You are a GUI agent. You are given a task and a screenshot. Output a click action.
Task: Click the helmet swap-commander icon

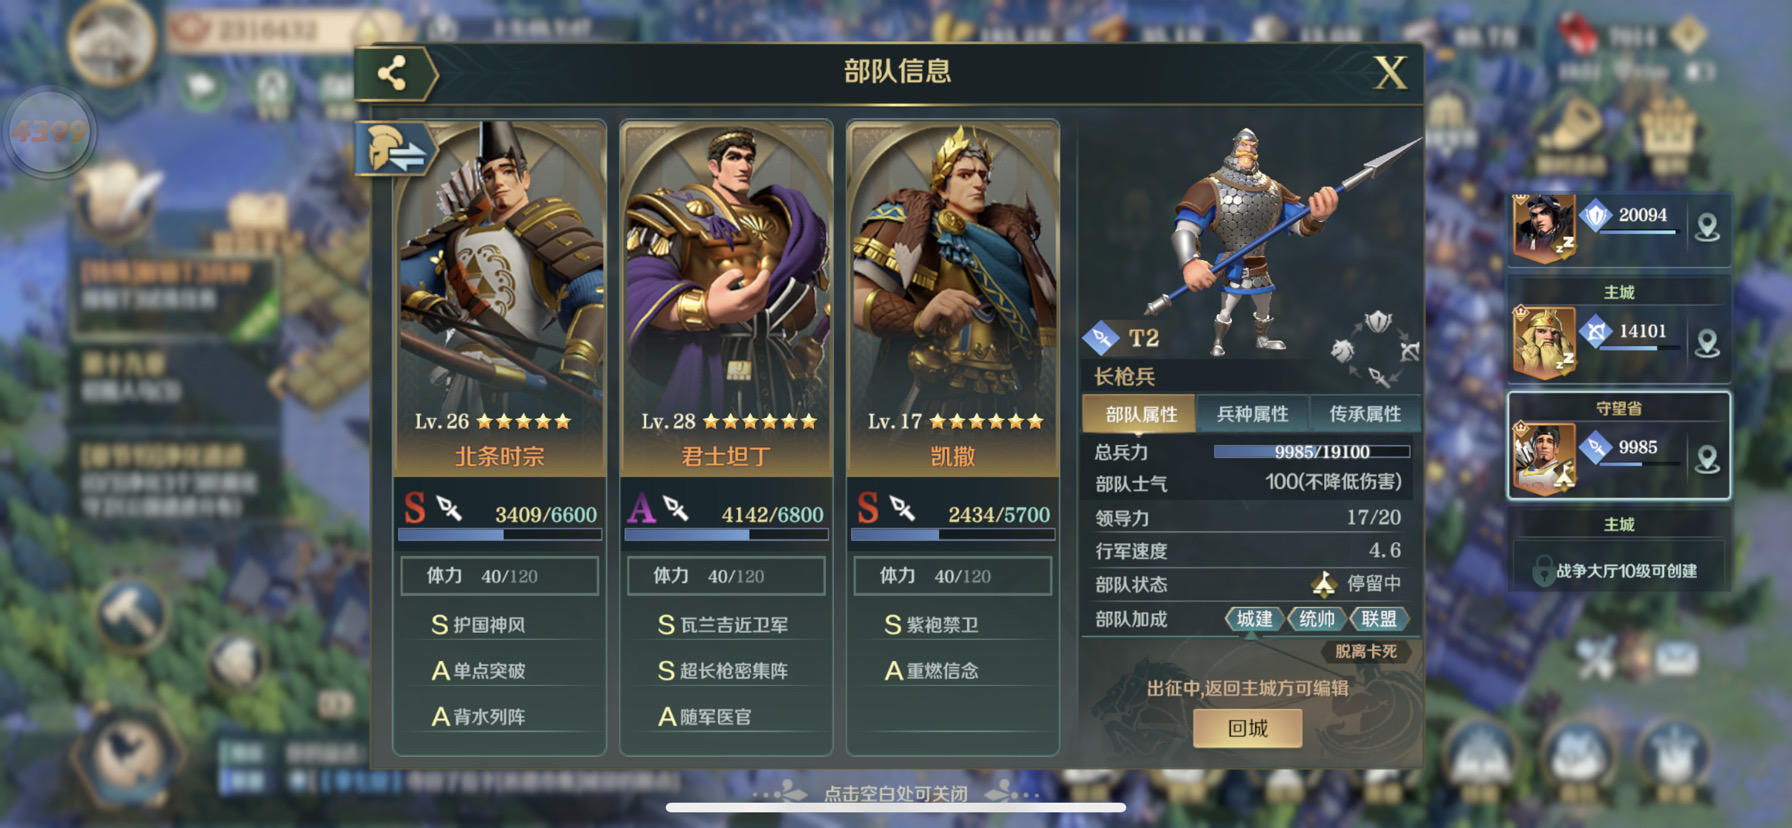pyautogui.click(x=393, y=150)
